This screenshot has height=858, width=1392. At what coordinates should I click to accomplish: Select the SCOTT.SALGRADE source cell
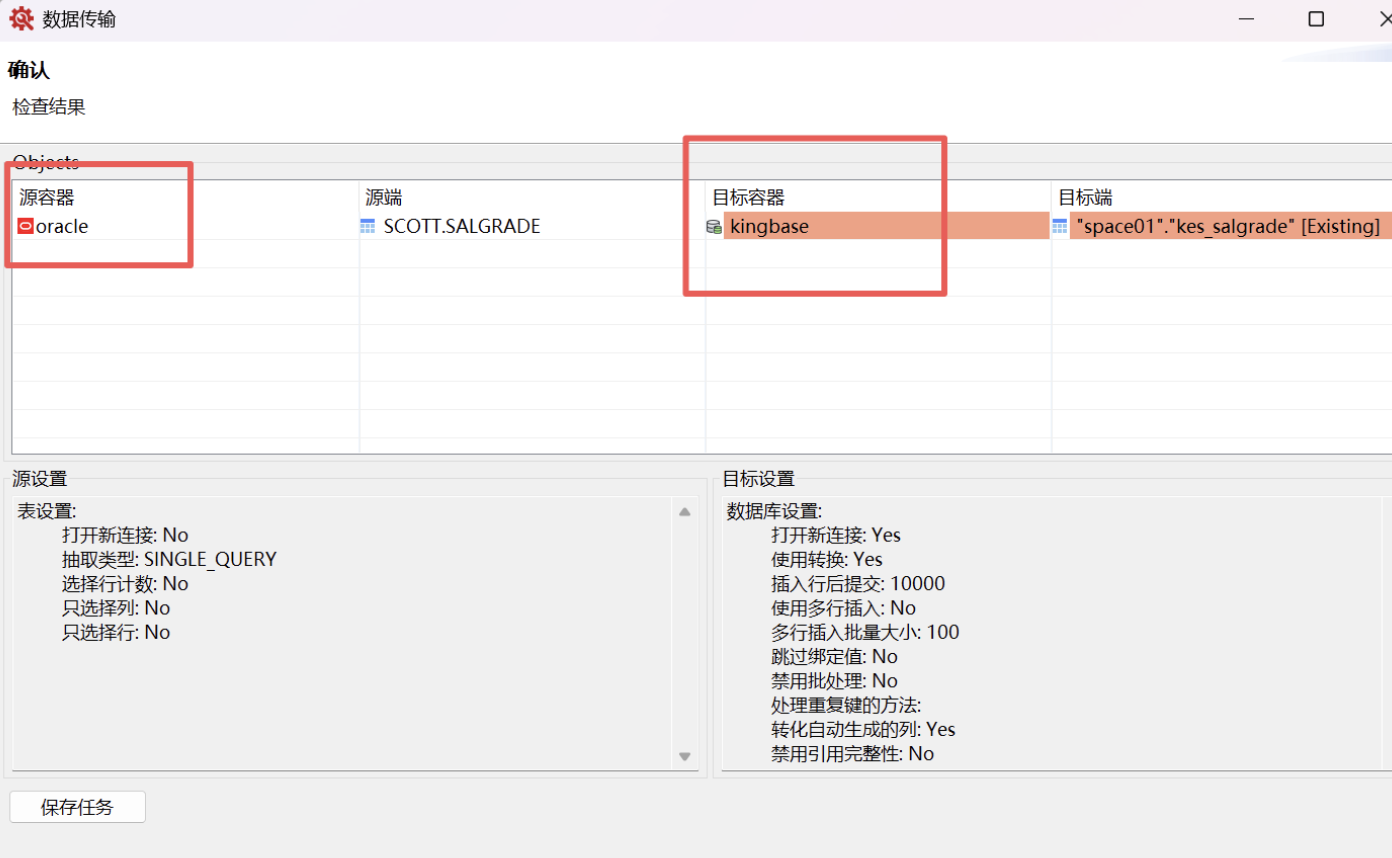(462, 226)
